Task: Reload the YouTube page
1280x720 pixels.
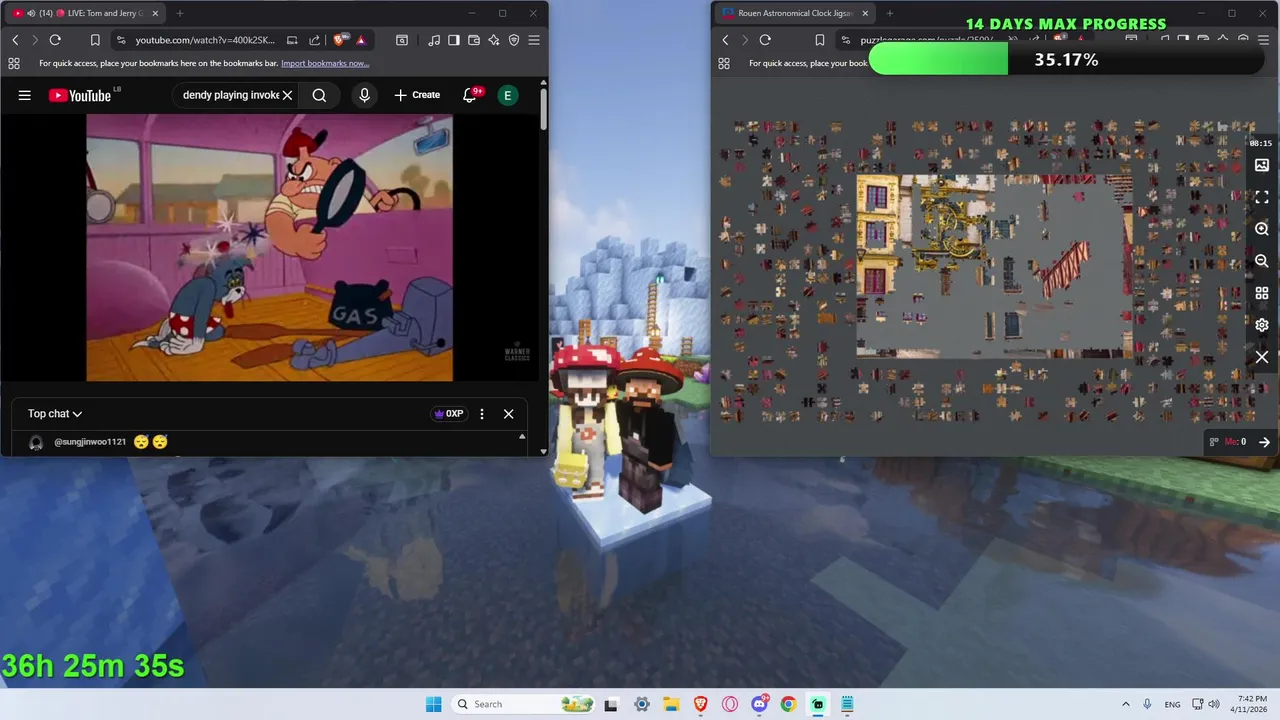Action: coord(55,40)
